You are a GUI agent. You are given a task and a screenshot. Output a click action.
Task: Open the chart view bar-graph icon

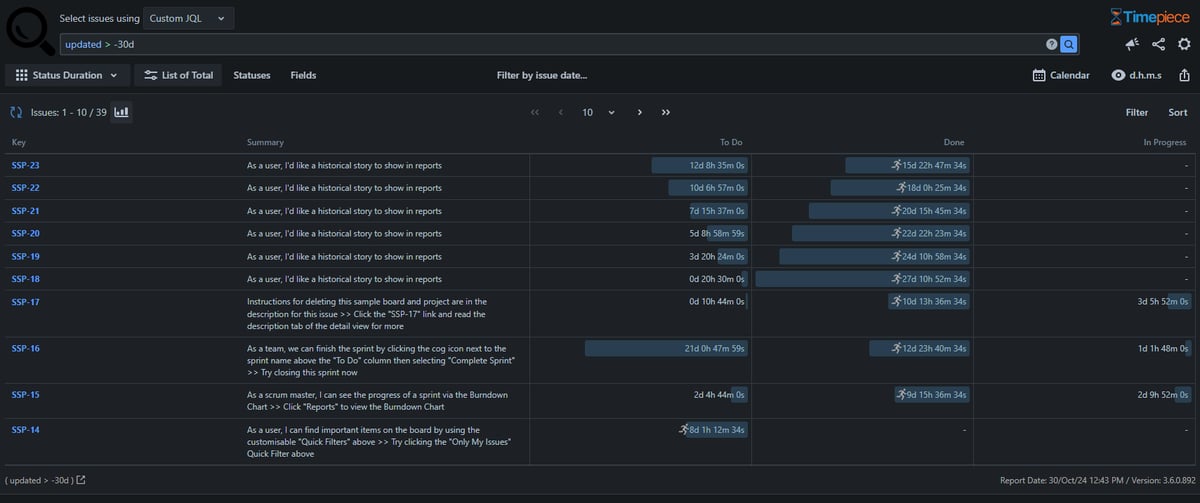[x=121, y=113]
